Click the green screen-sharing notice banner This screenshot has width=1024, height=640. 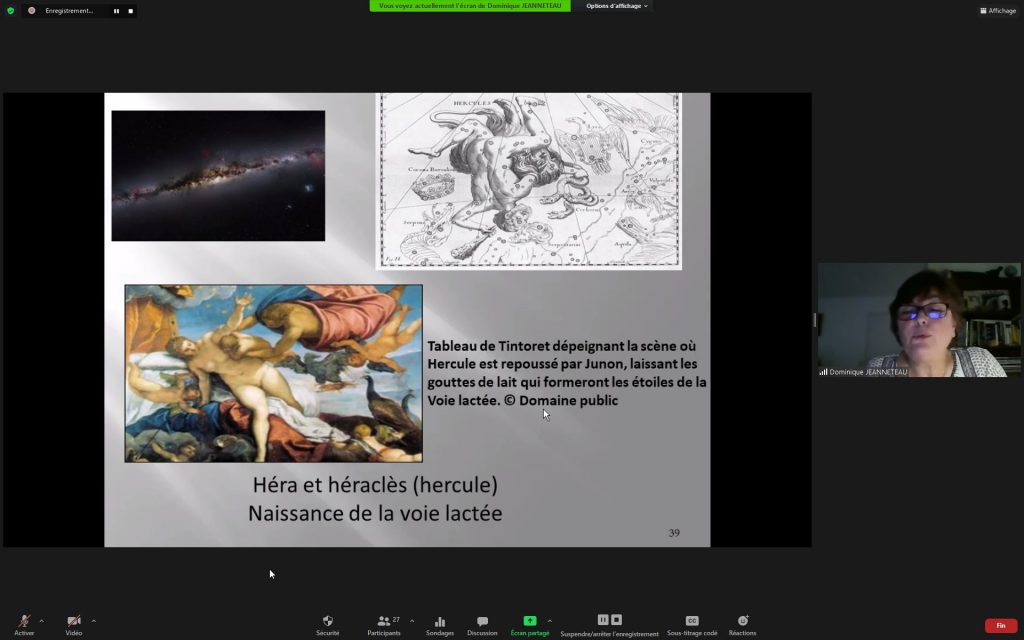(470, 6)
